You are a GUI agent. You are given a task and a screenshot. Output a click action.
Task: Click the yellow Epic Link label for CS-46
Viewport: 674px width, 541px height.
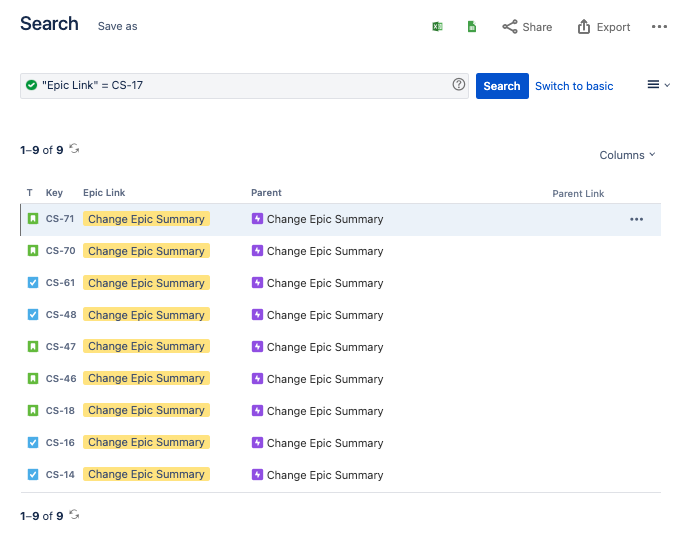(x=146, y=378)
